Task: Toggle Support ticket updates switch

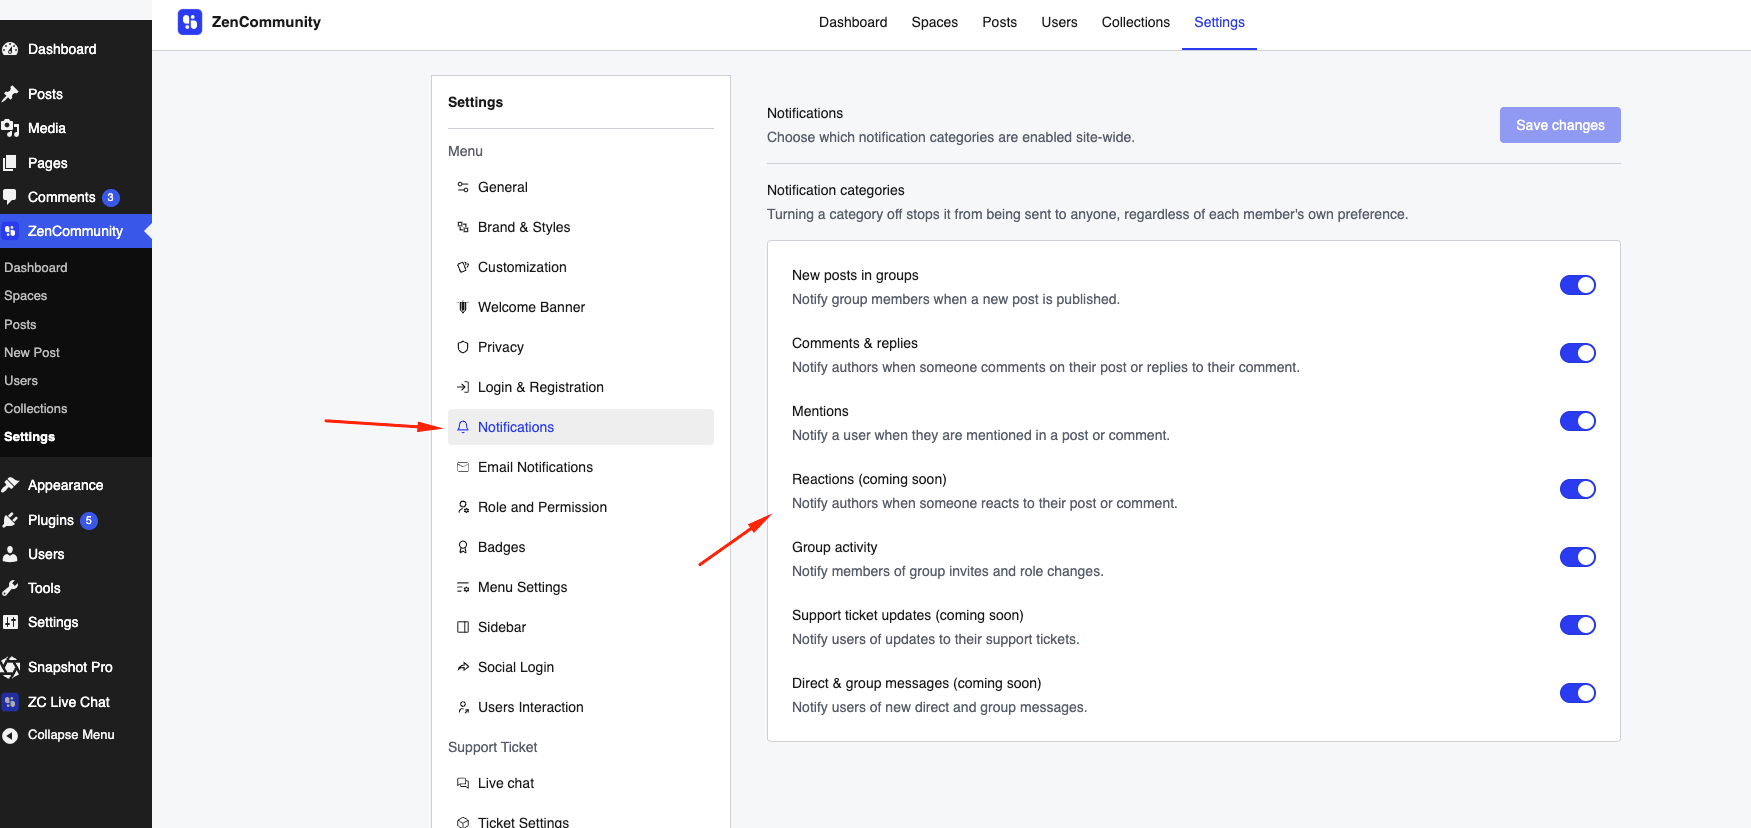Action: (x=1577, y=625)
